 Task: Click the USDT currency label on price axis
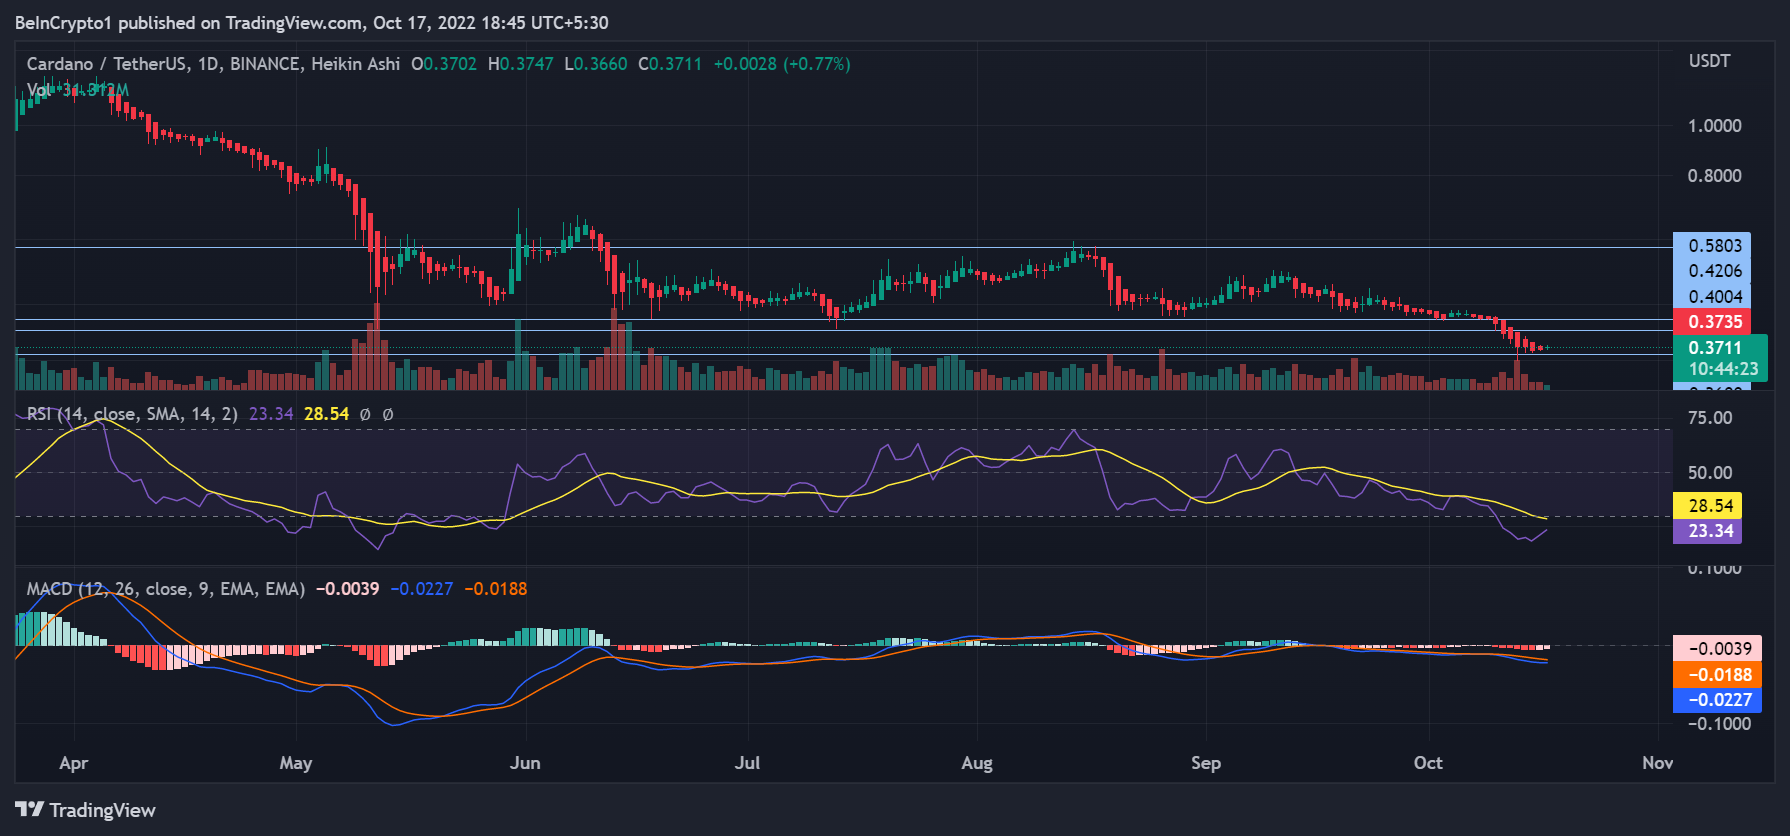click(x=1709, y=61)
